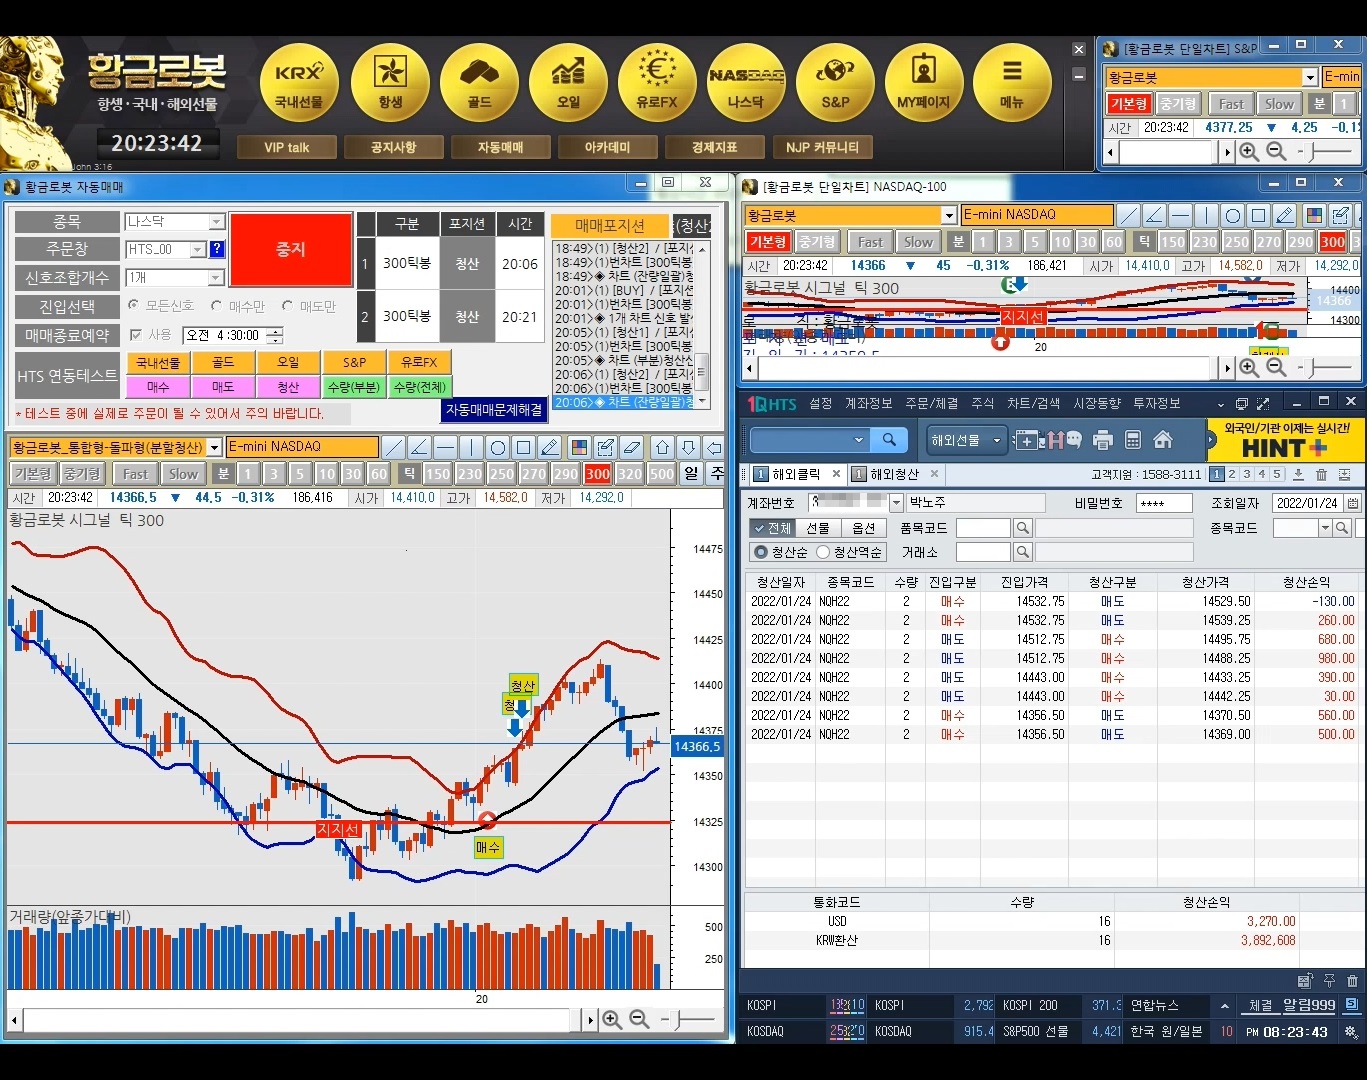Select diagonal line tool in main chart toolbar
Screen dimensions: 1370x1080
[394, 447]
